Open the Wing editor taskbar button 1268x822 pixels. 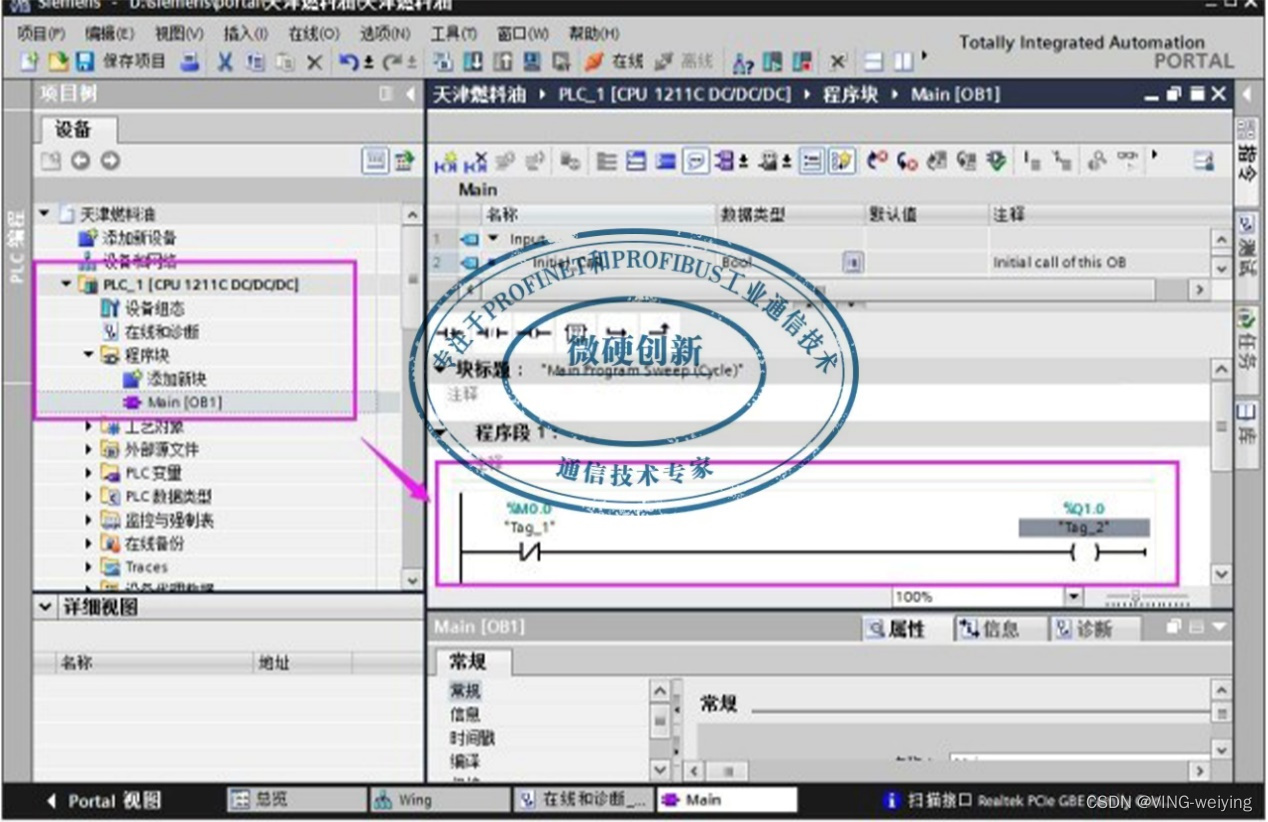coord(438,800)
